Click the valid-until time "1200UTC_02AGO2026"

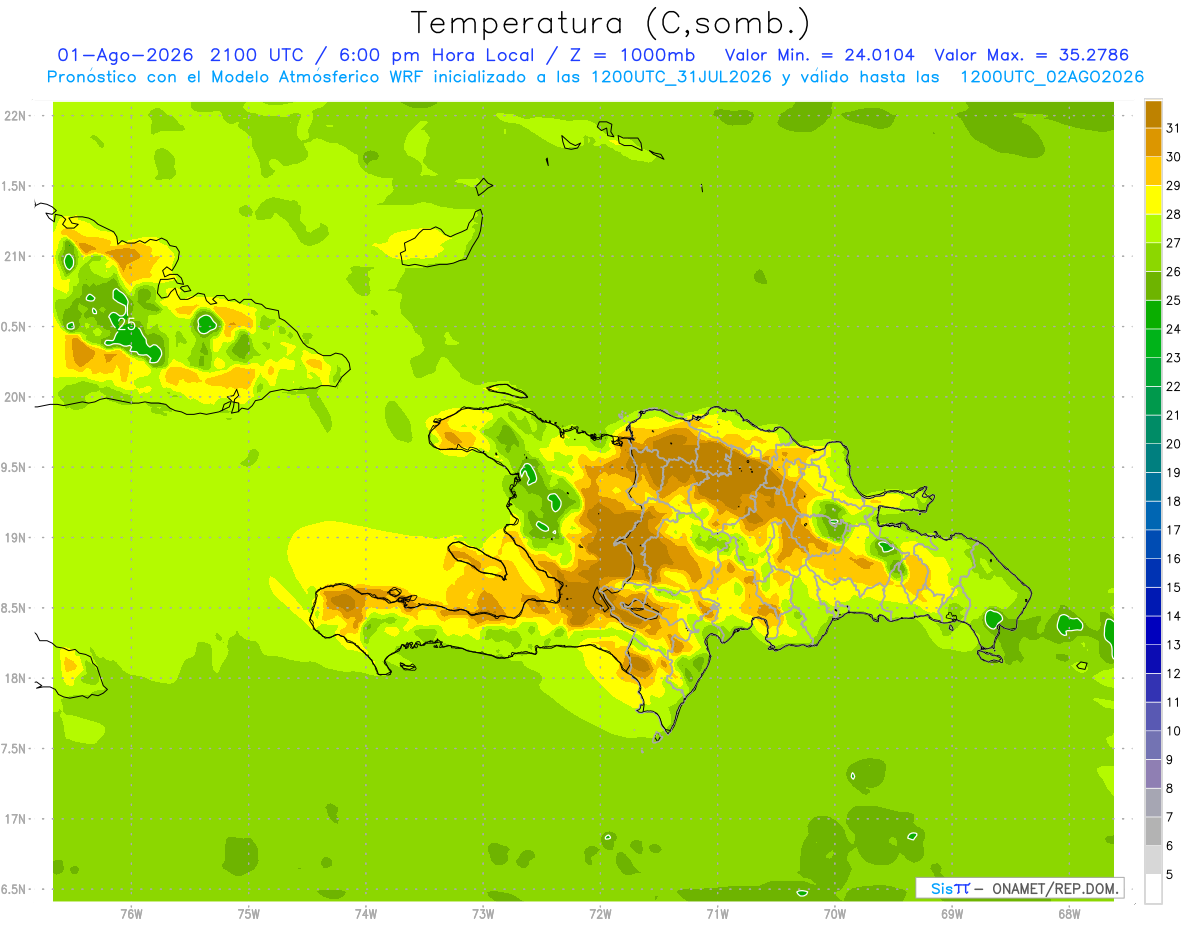(1052, 77)
